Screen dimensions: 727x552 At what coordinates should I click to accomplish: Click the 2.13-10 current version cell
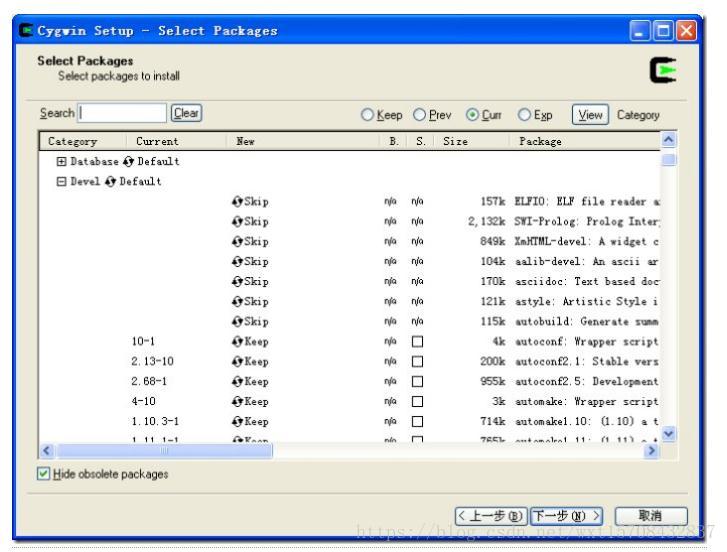point(153,362)
